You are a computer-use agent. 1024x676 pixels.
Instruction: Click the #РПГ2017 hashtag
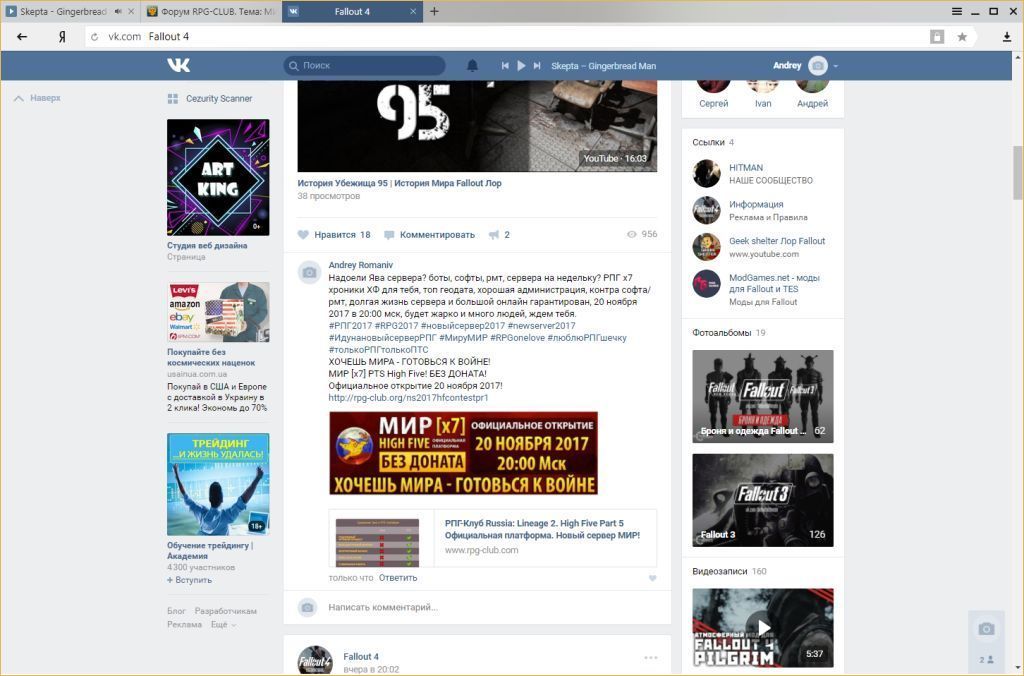(x=350, y=325)
